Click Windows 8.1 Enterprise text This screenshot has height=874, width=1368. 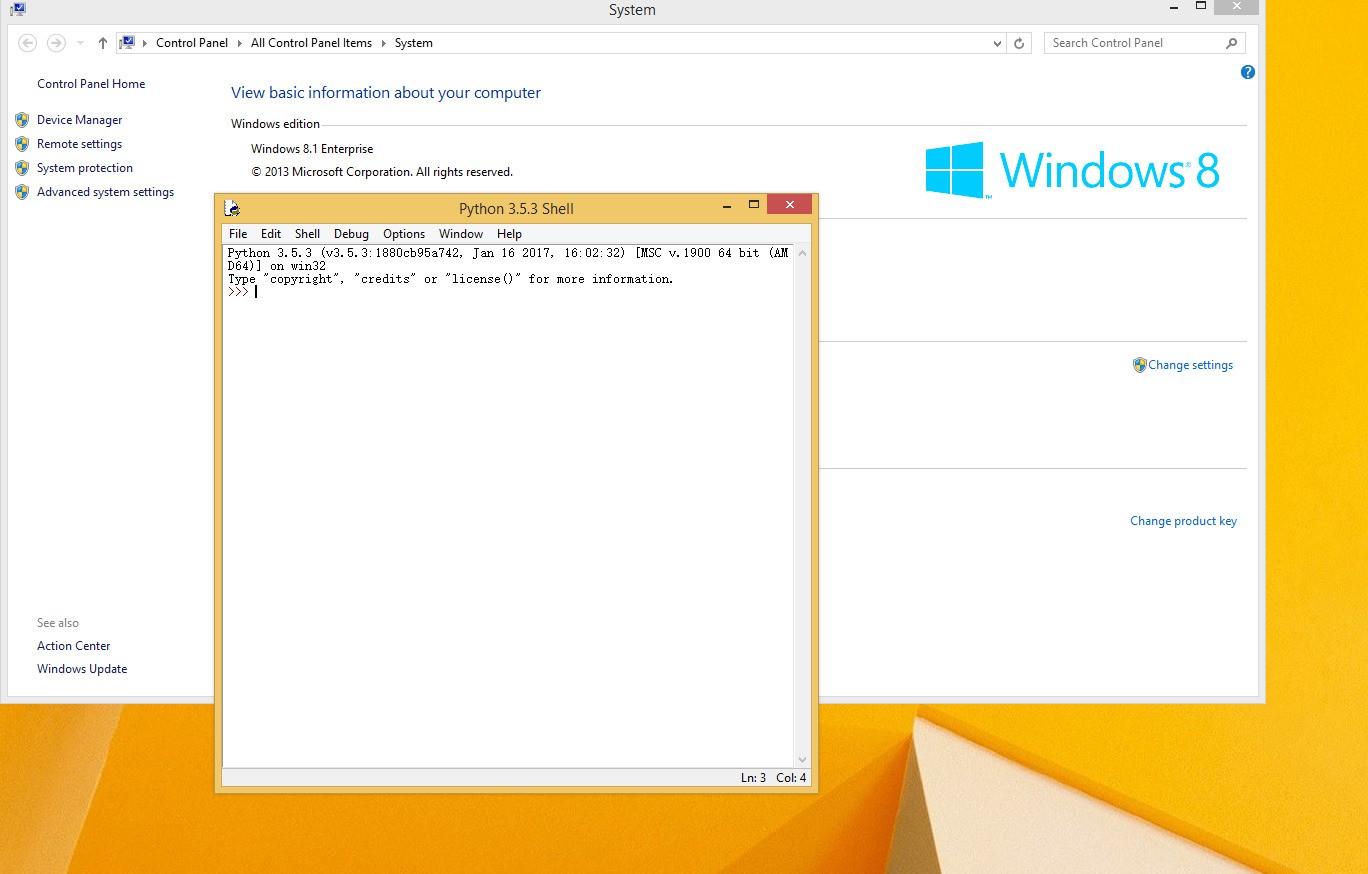click(312, 149)
